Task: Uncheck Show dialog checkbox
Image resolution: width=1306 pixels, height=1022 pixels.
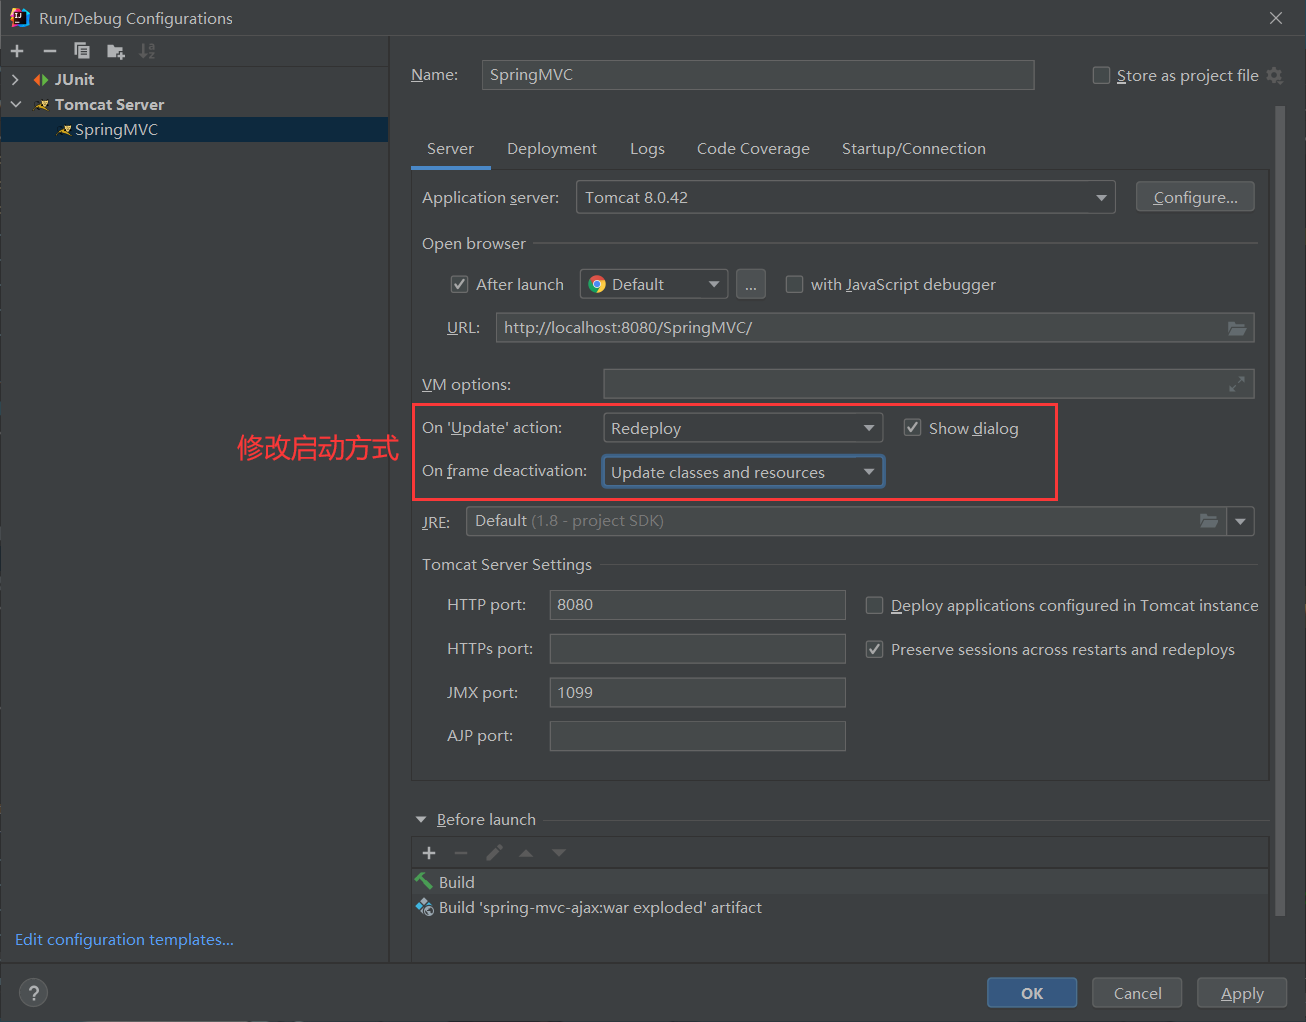Action: click(912, 428)
